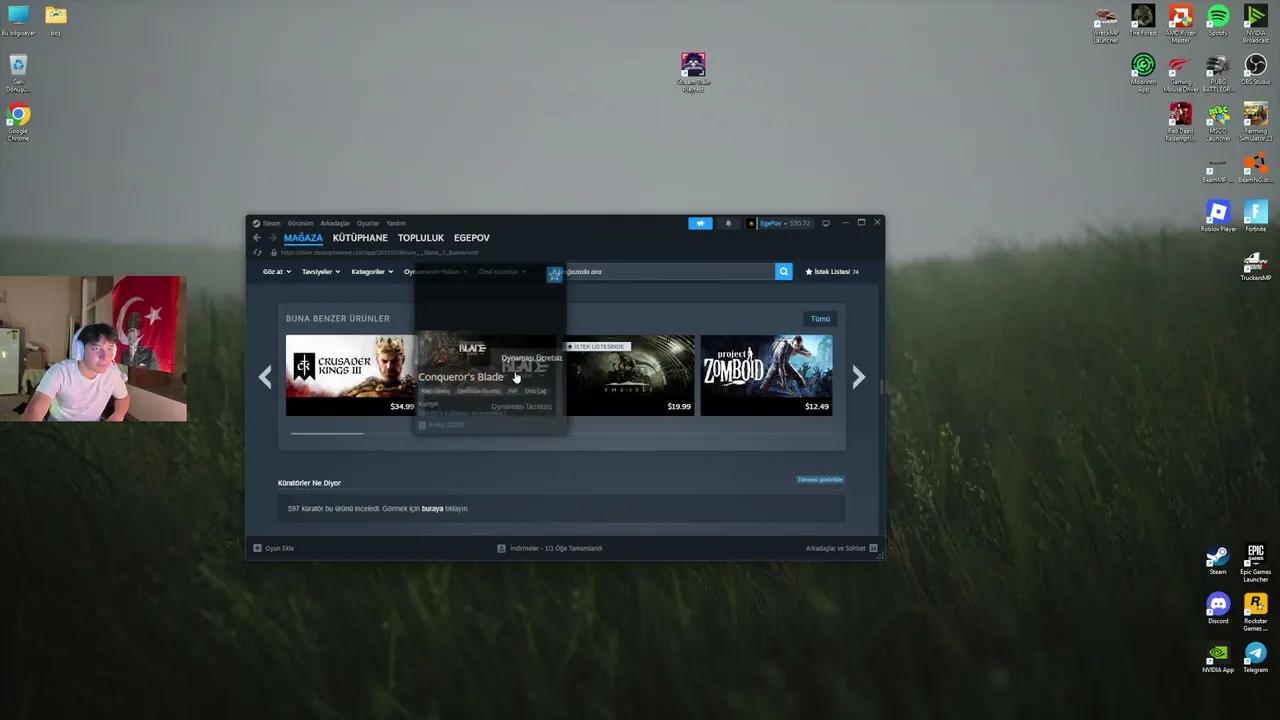
Task: Select the PUBG Battlegrounds shortcut
Action: (x=1217, y=73)
